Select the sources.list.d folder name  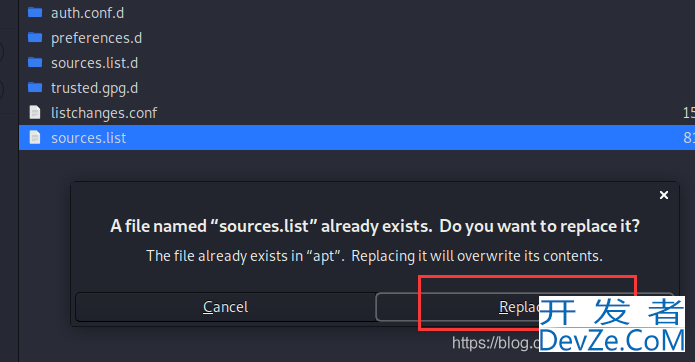tap(94, 63)
